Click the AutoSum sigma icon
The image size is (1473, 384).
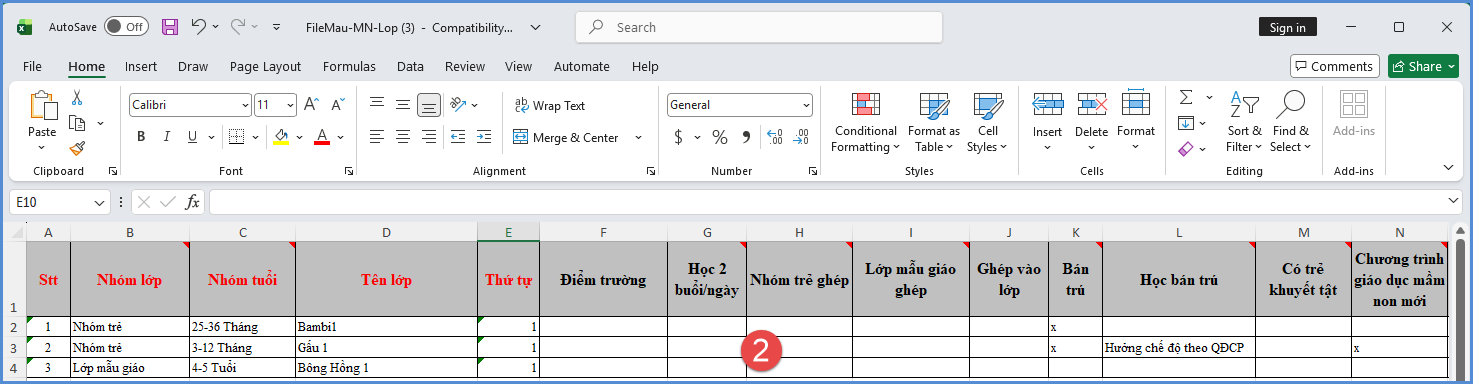[1186, 98]
